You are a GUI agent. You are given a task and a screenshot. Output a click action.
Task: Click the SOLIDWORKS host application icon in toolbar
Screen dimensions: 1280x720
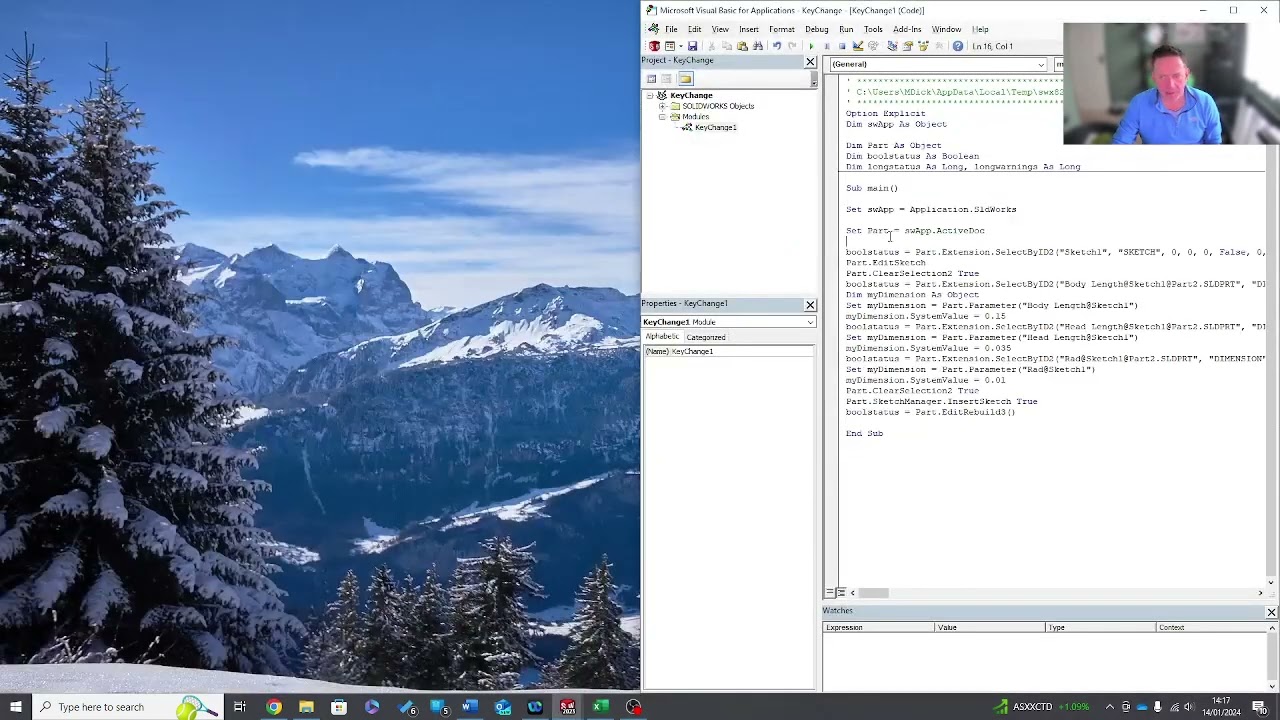click(654, 46)
